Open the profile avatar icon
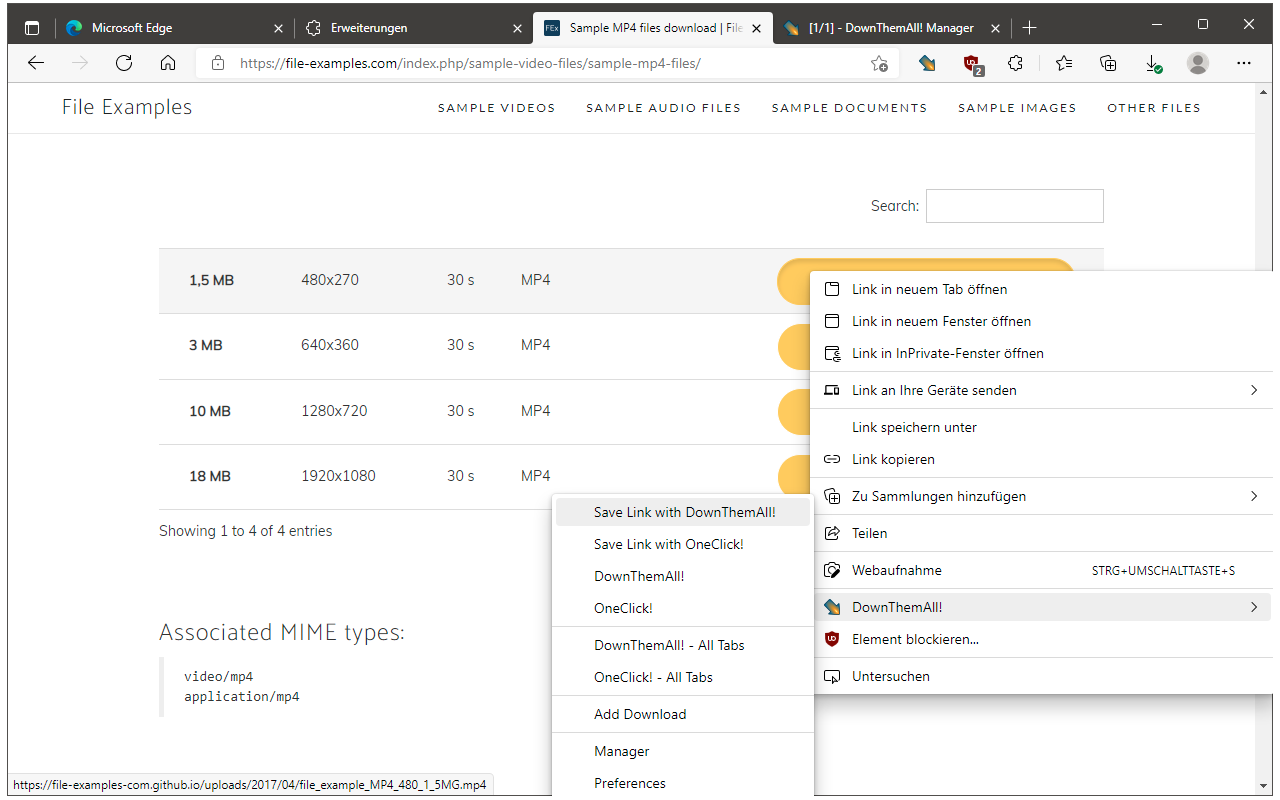Image resolution: width=1280 pixels, height=800 pixels. (1197, 63)
